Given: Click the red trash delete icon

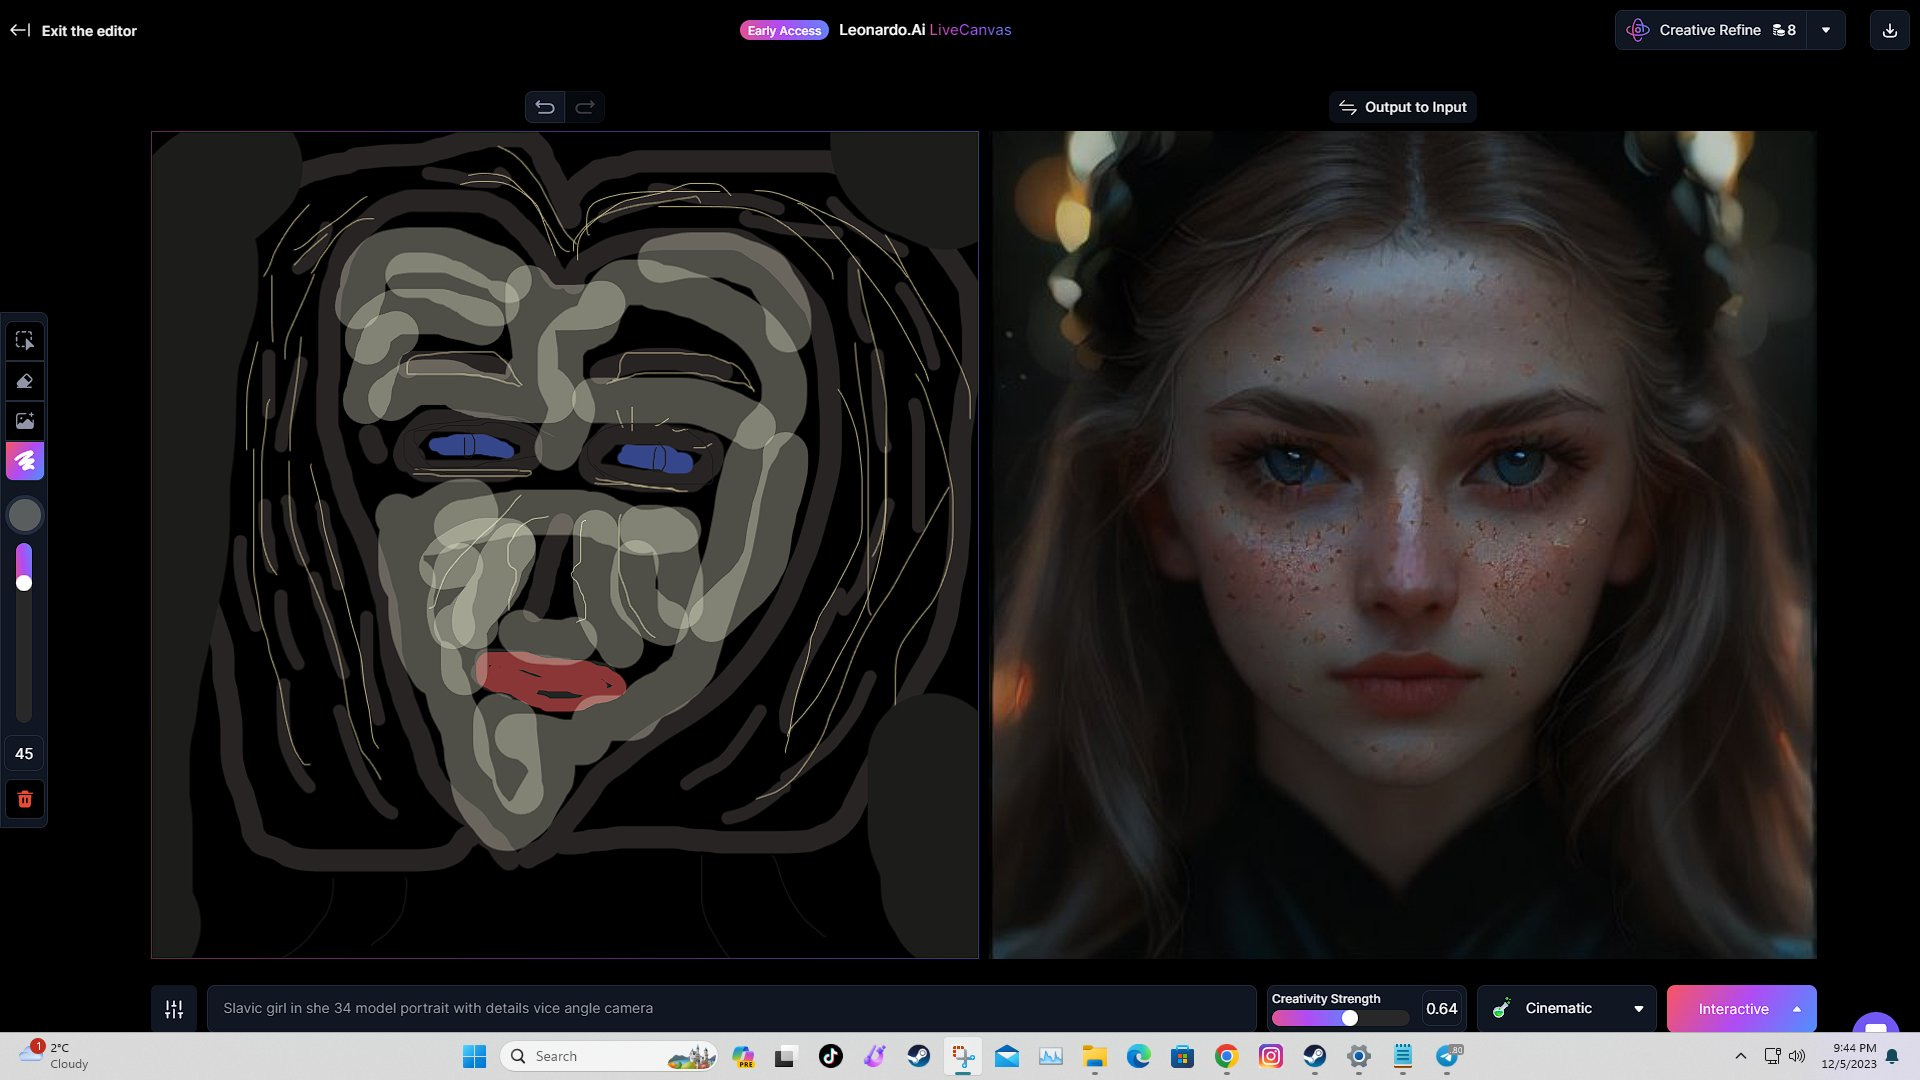Looking at the screenshot, I should [25, 799].
